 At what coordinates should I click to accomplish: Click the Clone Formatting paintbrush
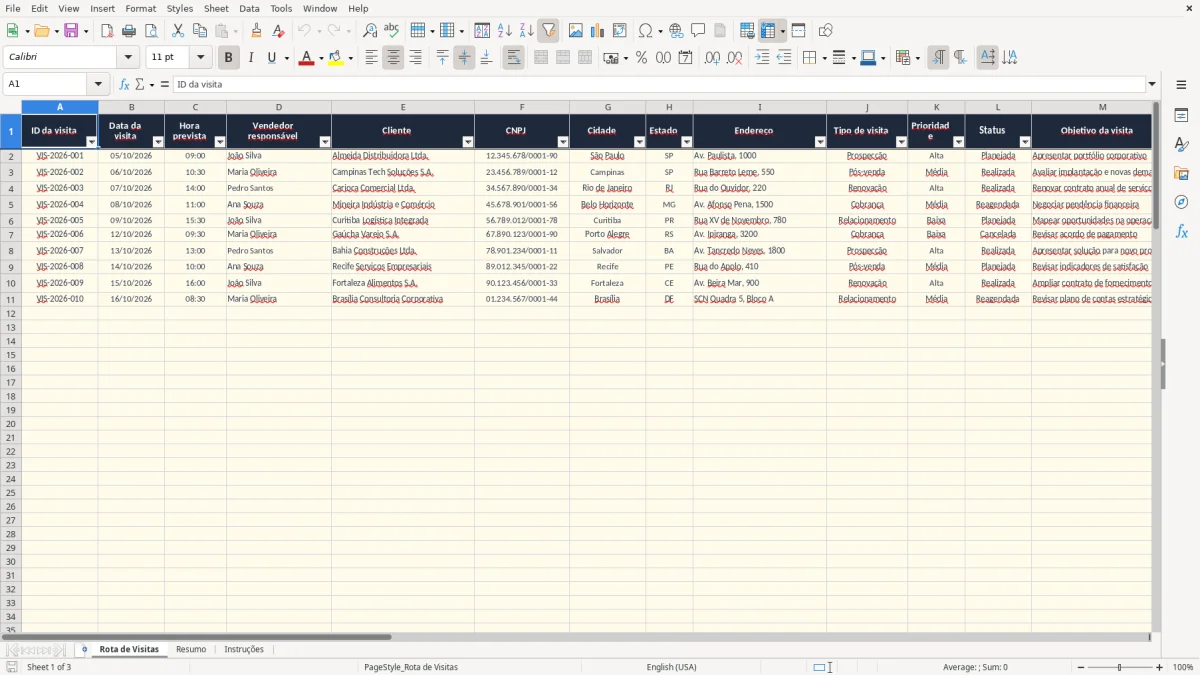pos(257,31)
